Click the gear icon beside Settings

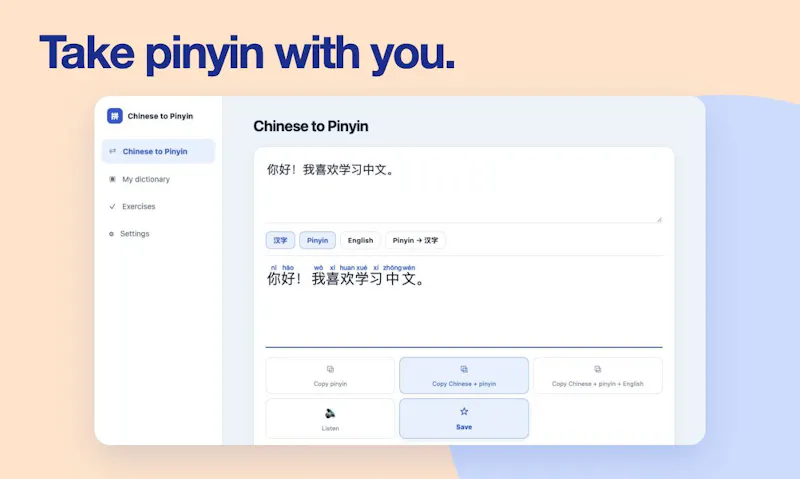coord(111,234)
